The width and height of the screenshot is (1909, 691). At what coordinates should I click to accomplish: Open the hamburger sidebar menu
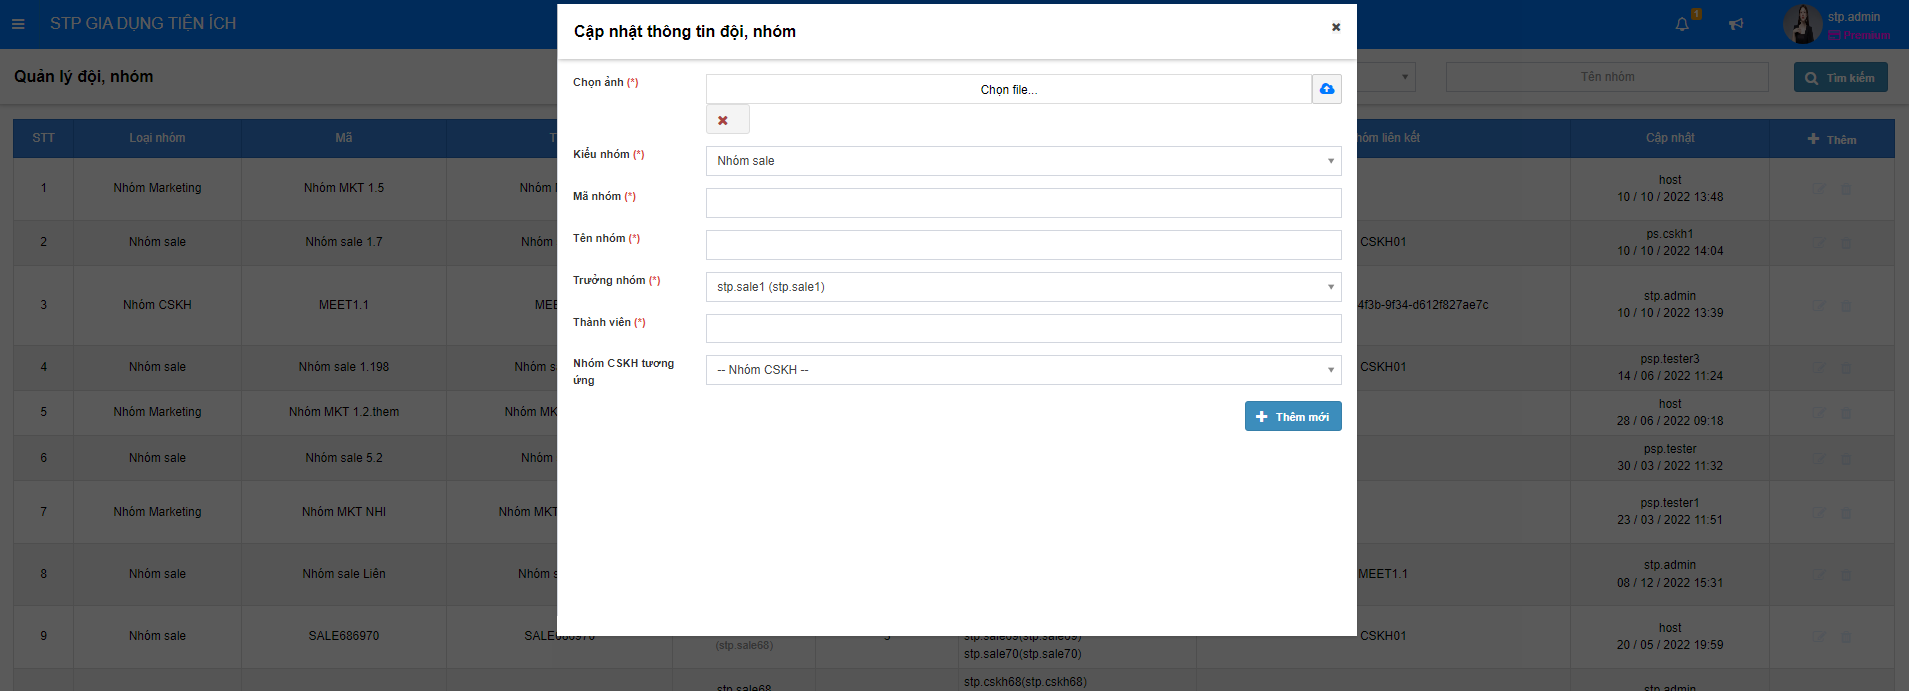click(x=18, y=23)
